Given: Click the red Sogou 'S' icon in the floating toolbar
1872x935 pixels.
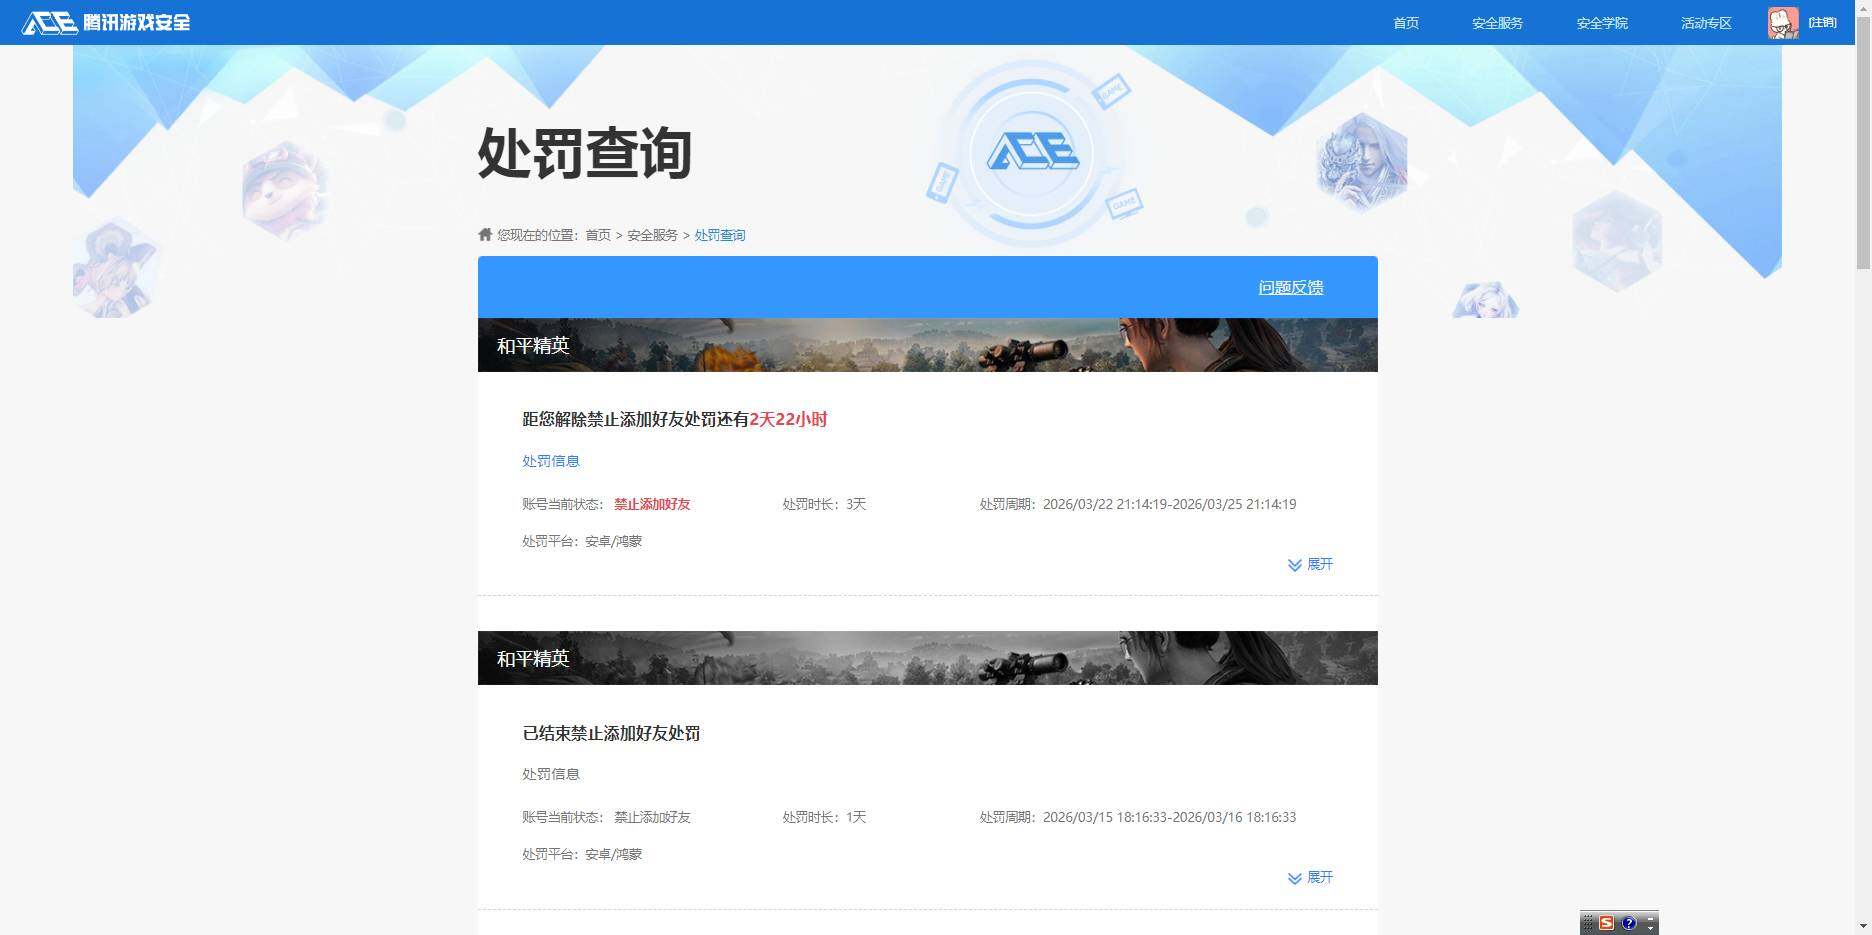Looking at the screenshot, I should point(1607,922).
